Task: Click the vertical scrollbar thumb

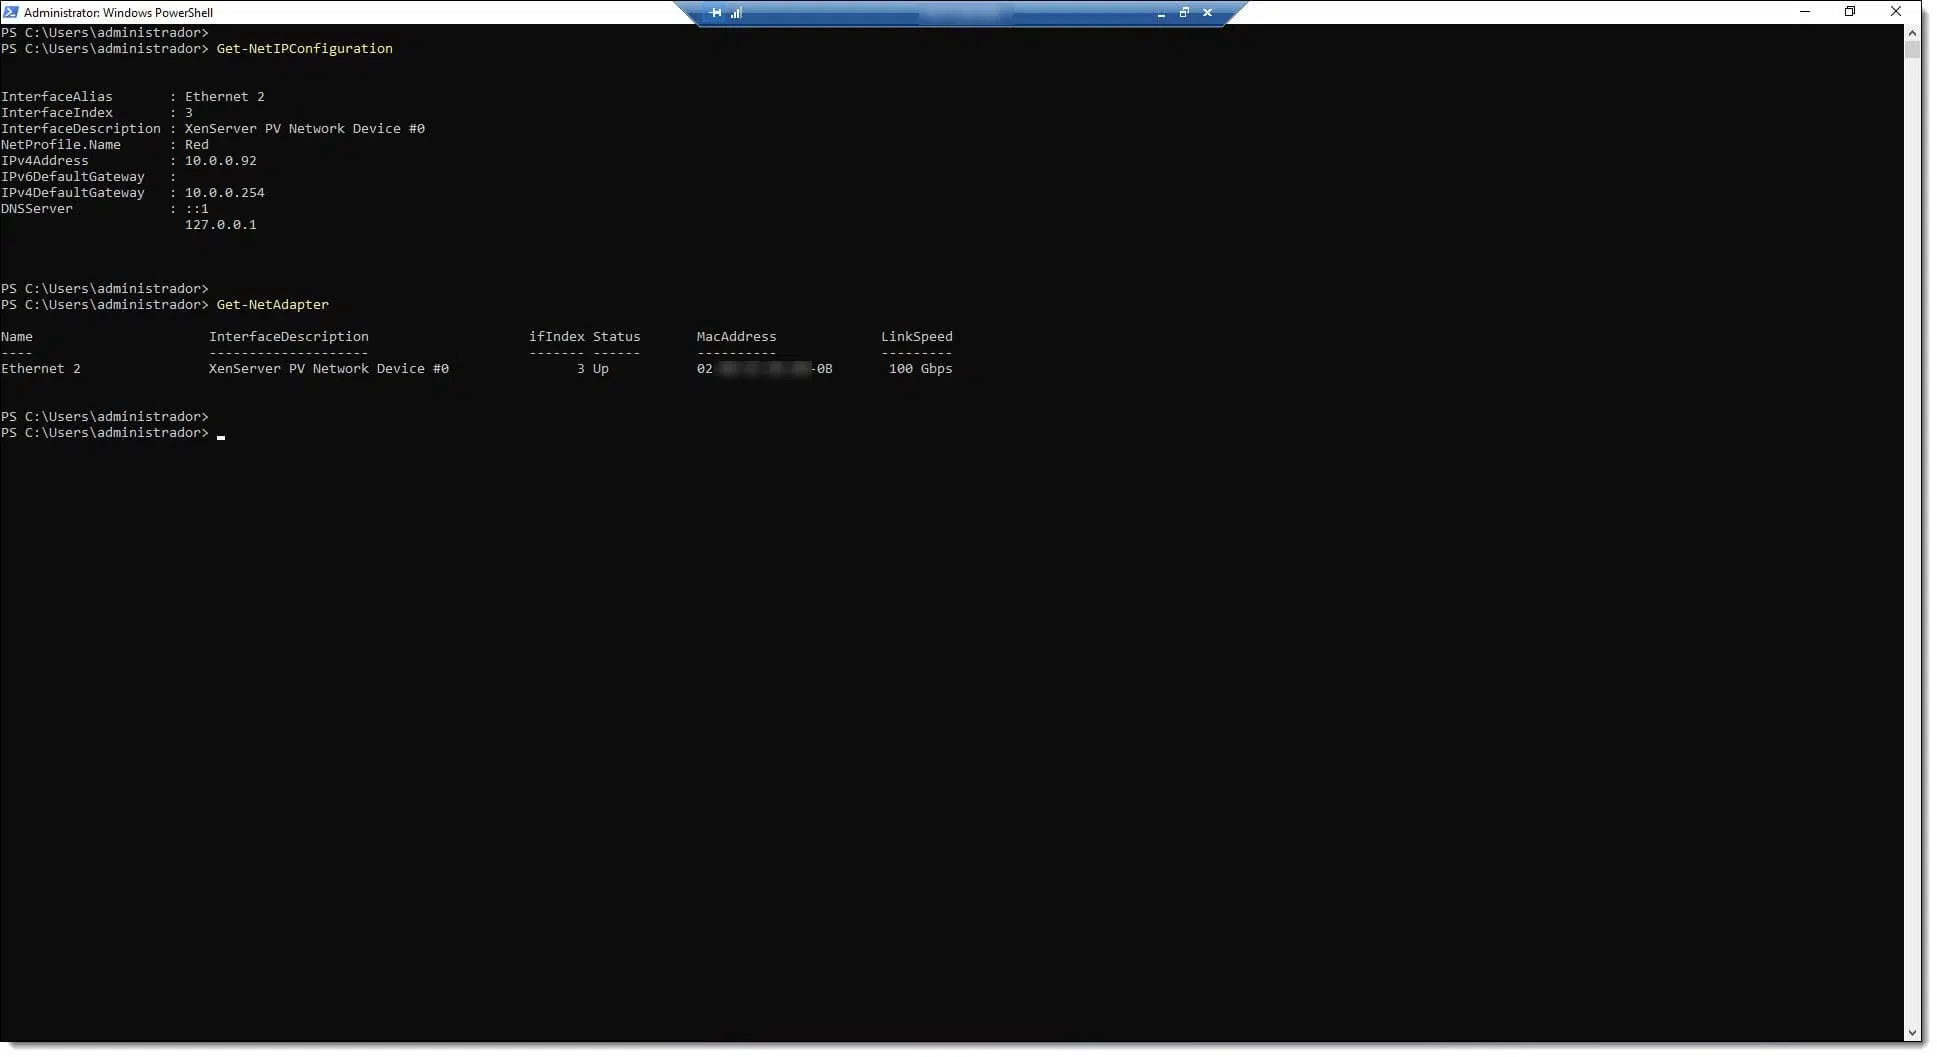Action: click(1913, 50)
